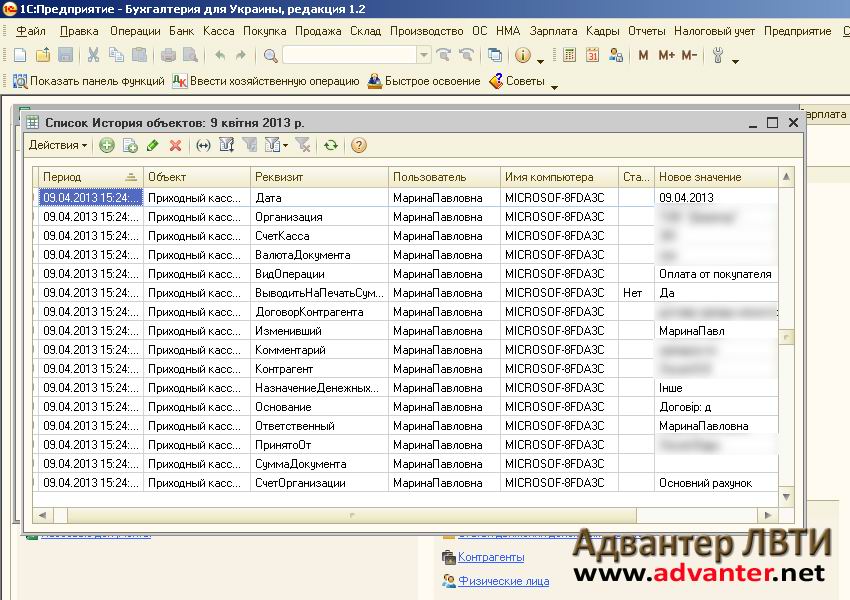Click the Find next icon
The height and width of the screenshot is (600, 850).
pyautogui.click(x=443, y=55)
